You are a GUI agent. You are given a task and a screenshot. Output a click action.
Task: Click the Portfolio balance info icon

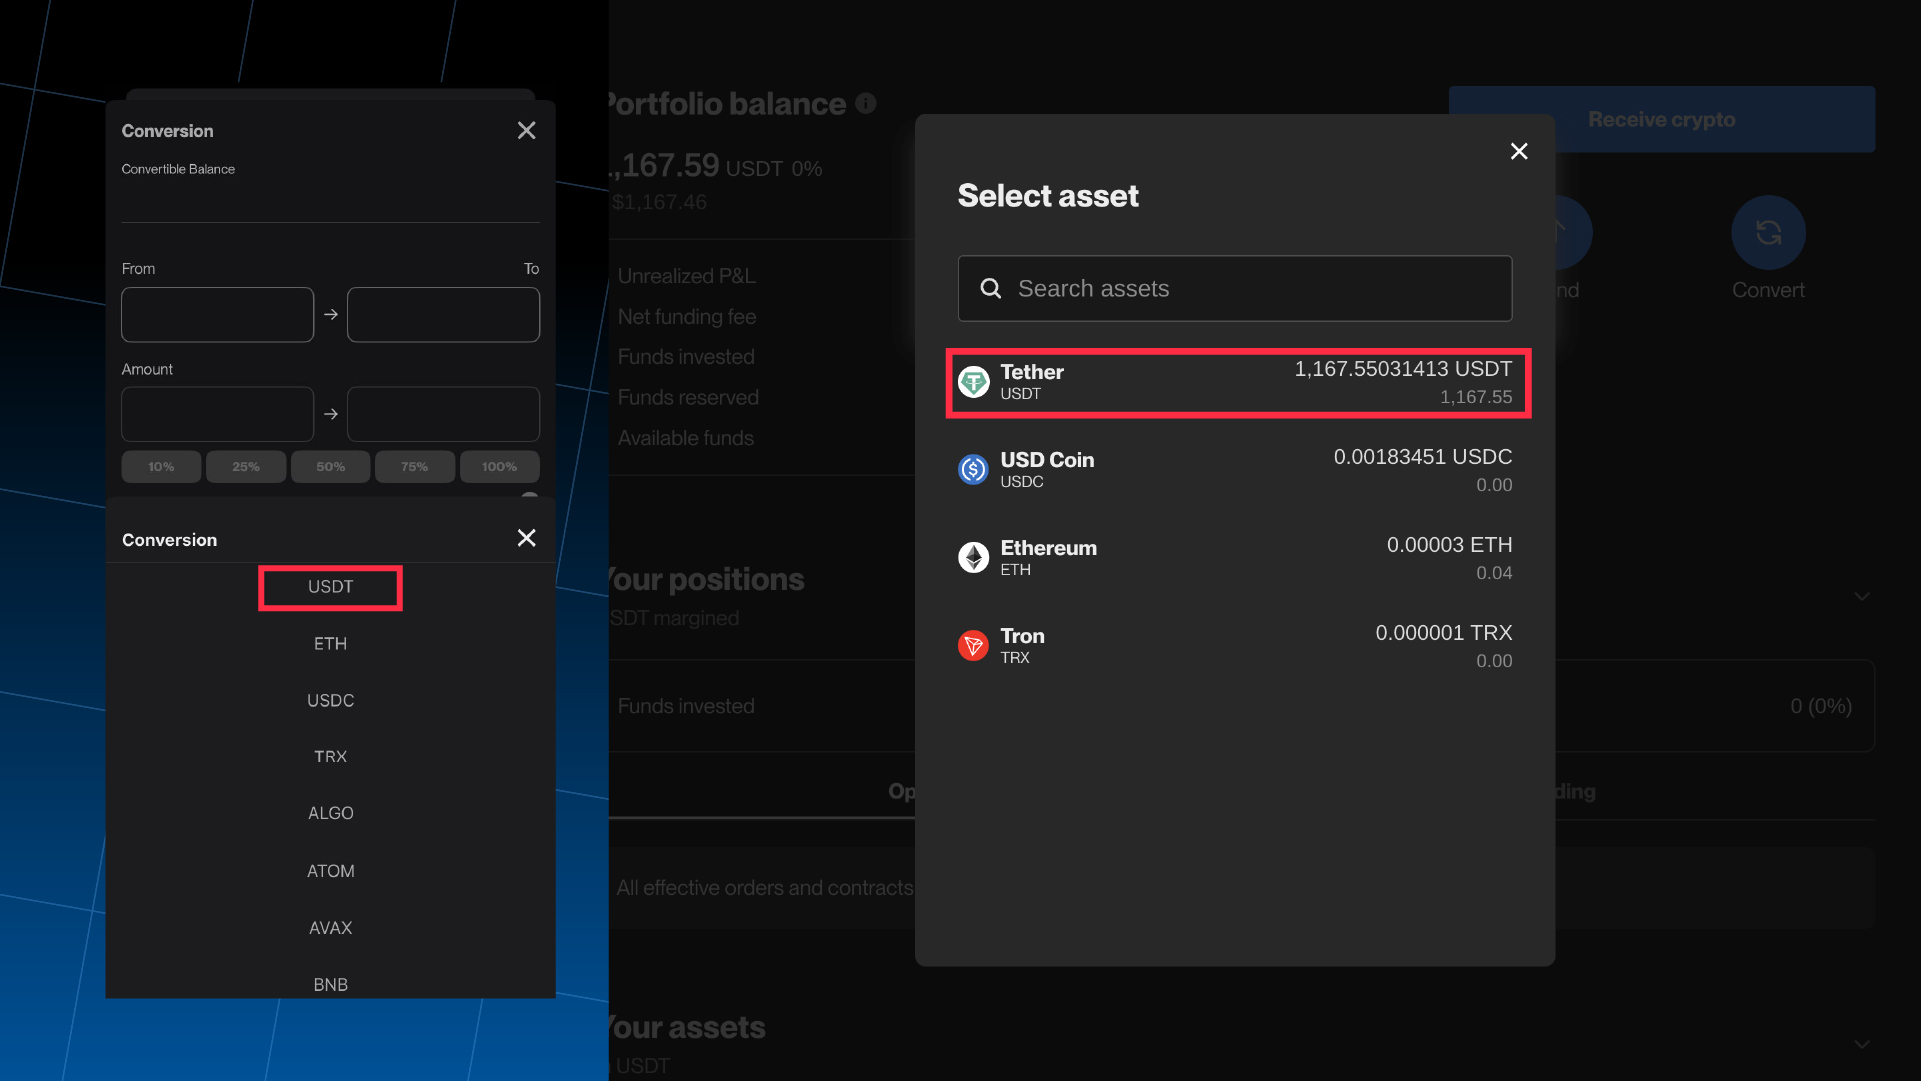coord(866,103)
